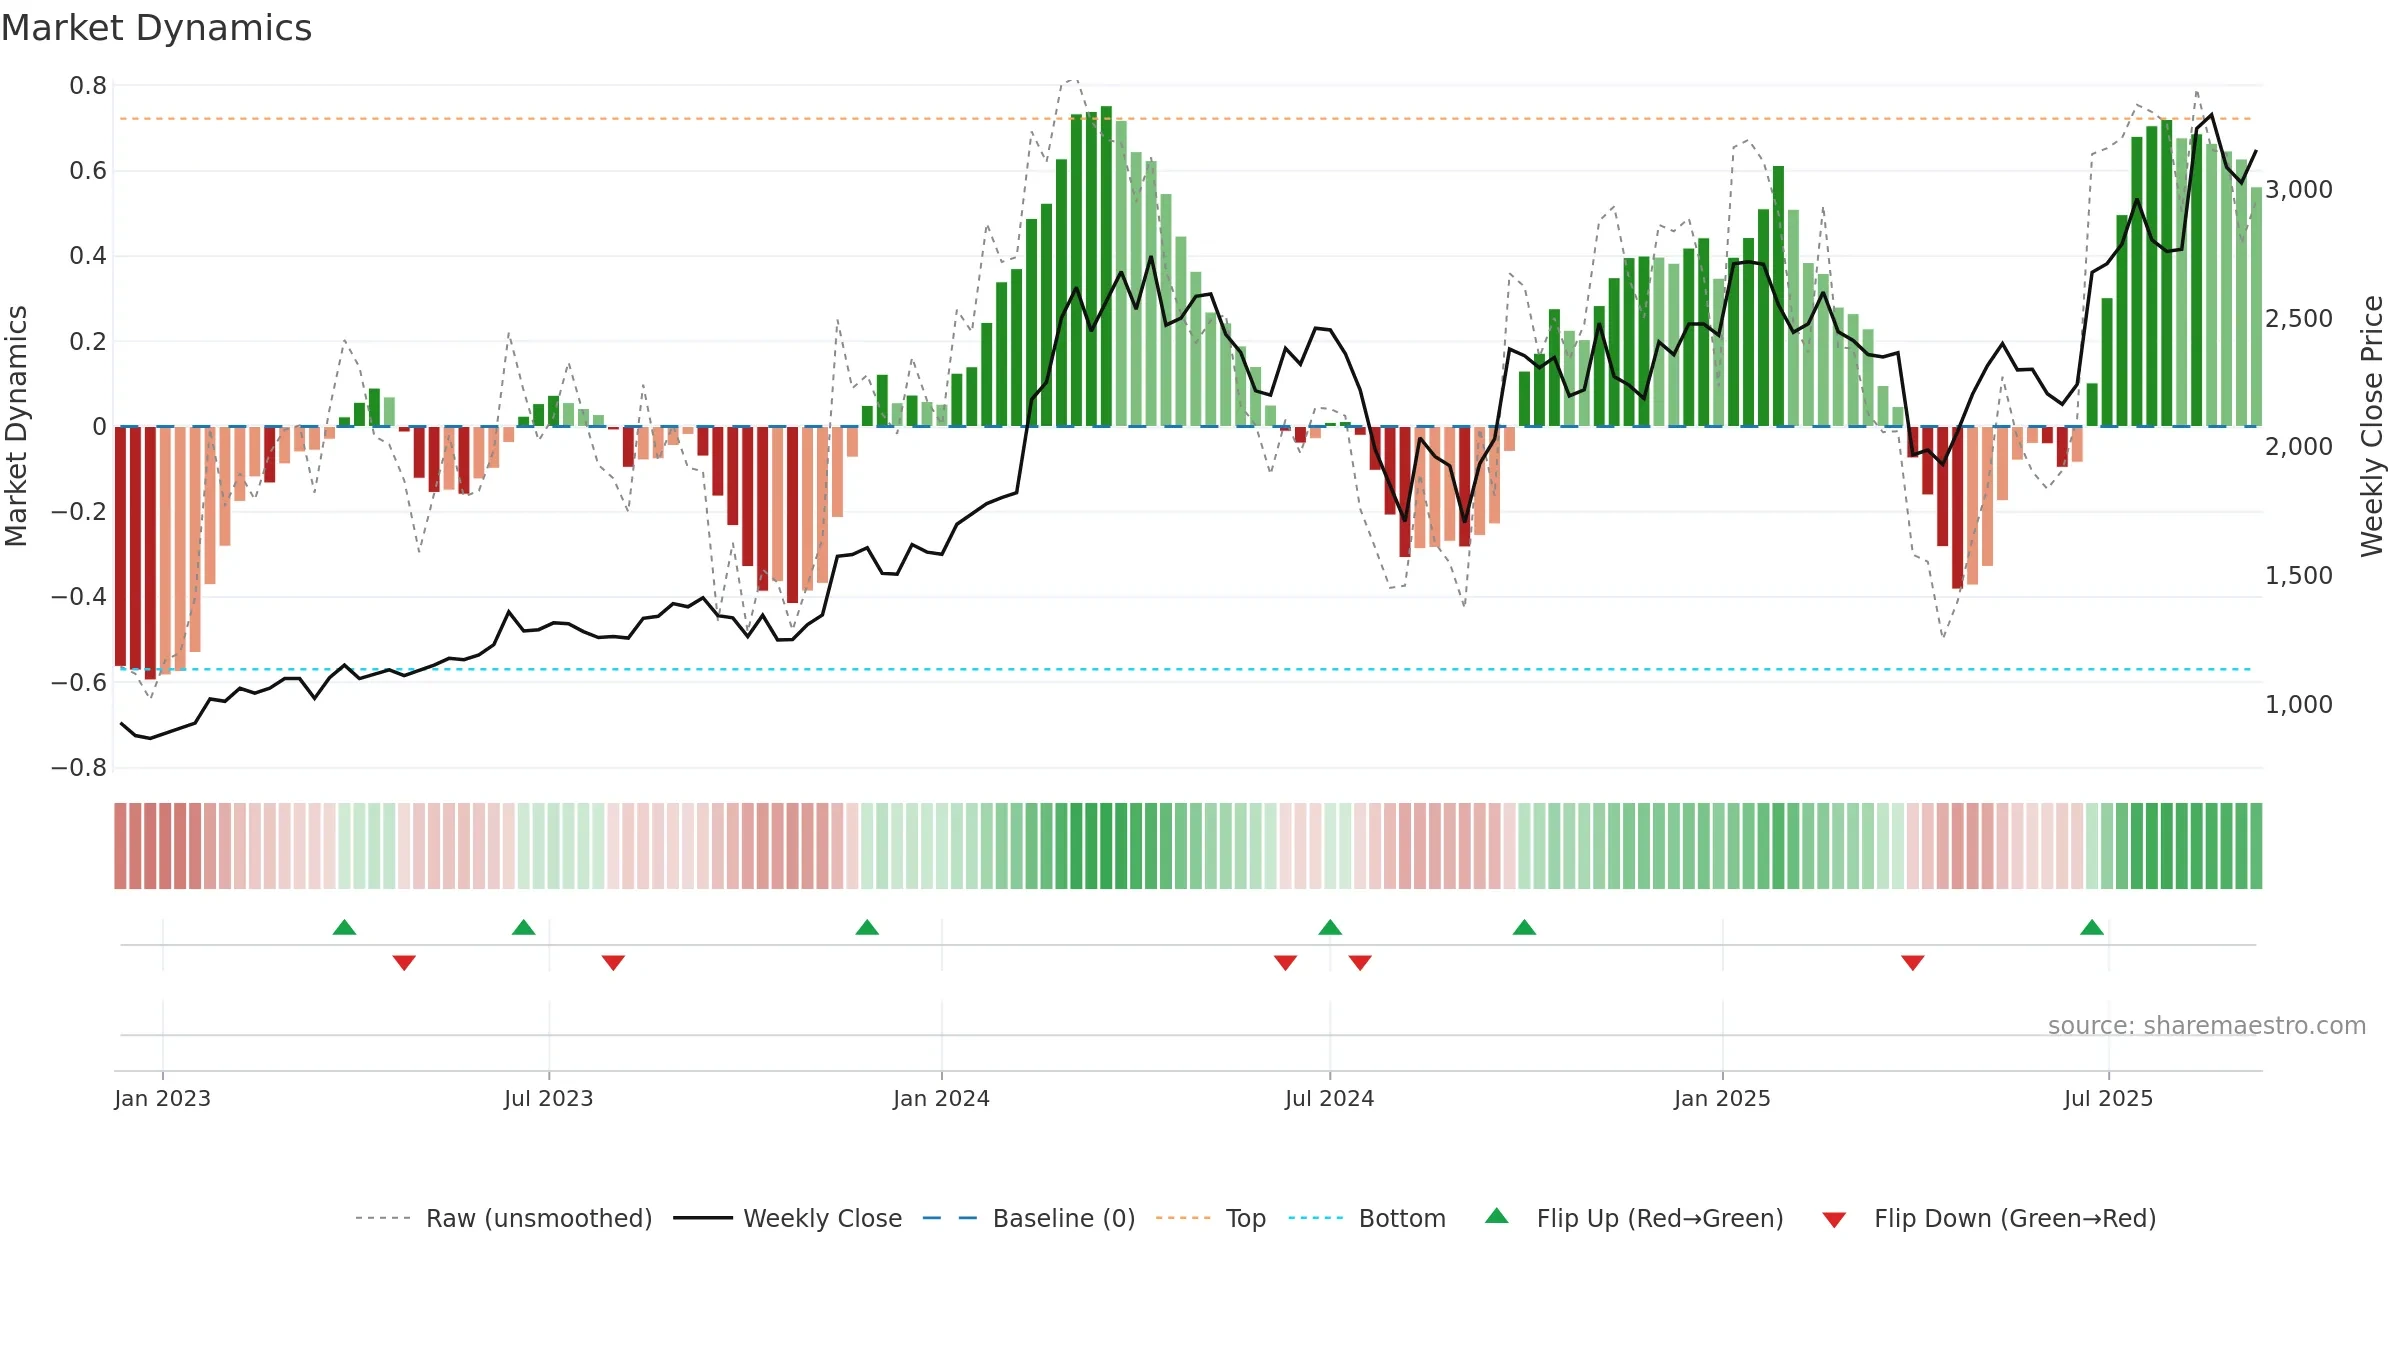This screenshot has height=1350, width=2400.
Task: Click the Flip Up marker just before Jul 2023
Action: pyautogui.click(x=523, y=927)
